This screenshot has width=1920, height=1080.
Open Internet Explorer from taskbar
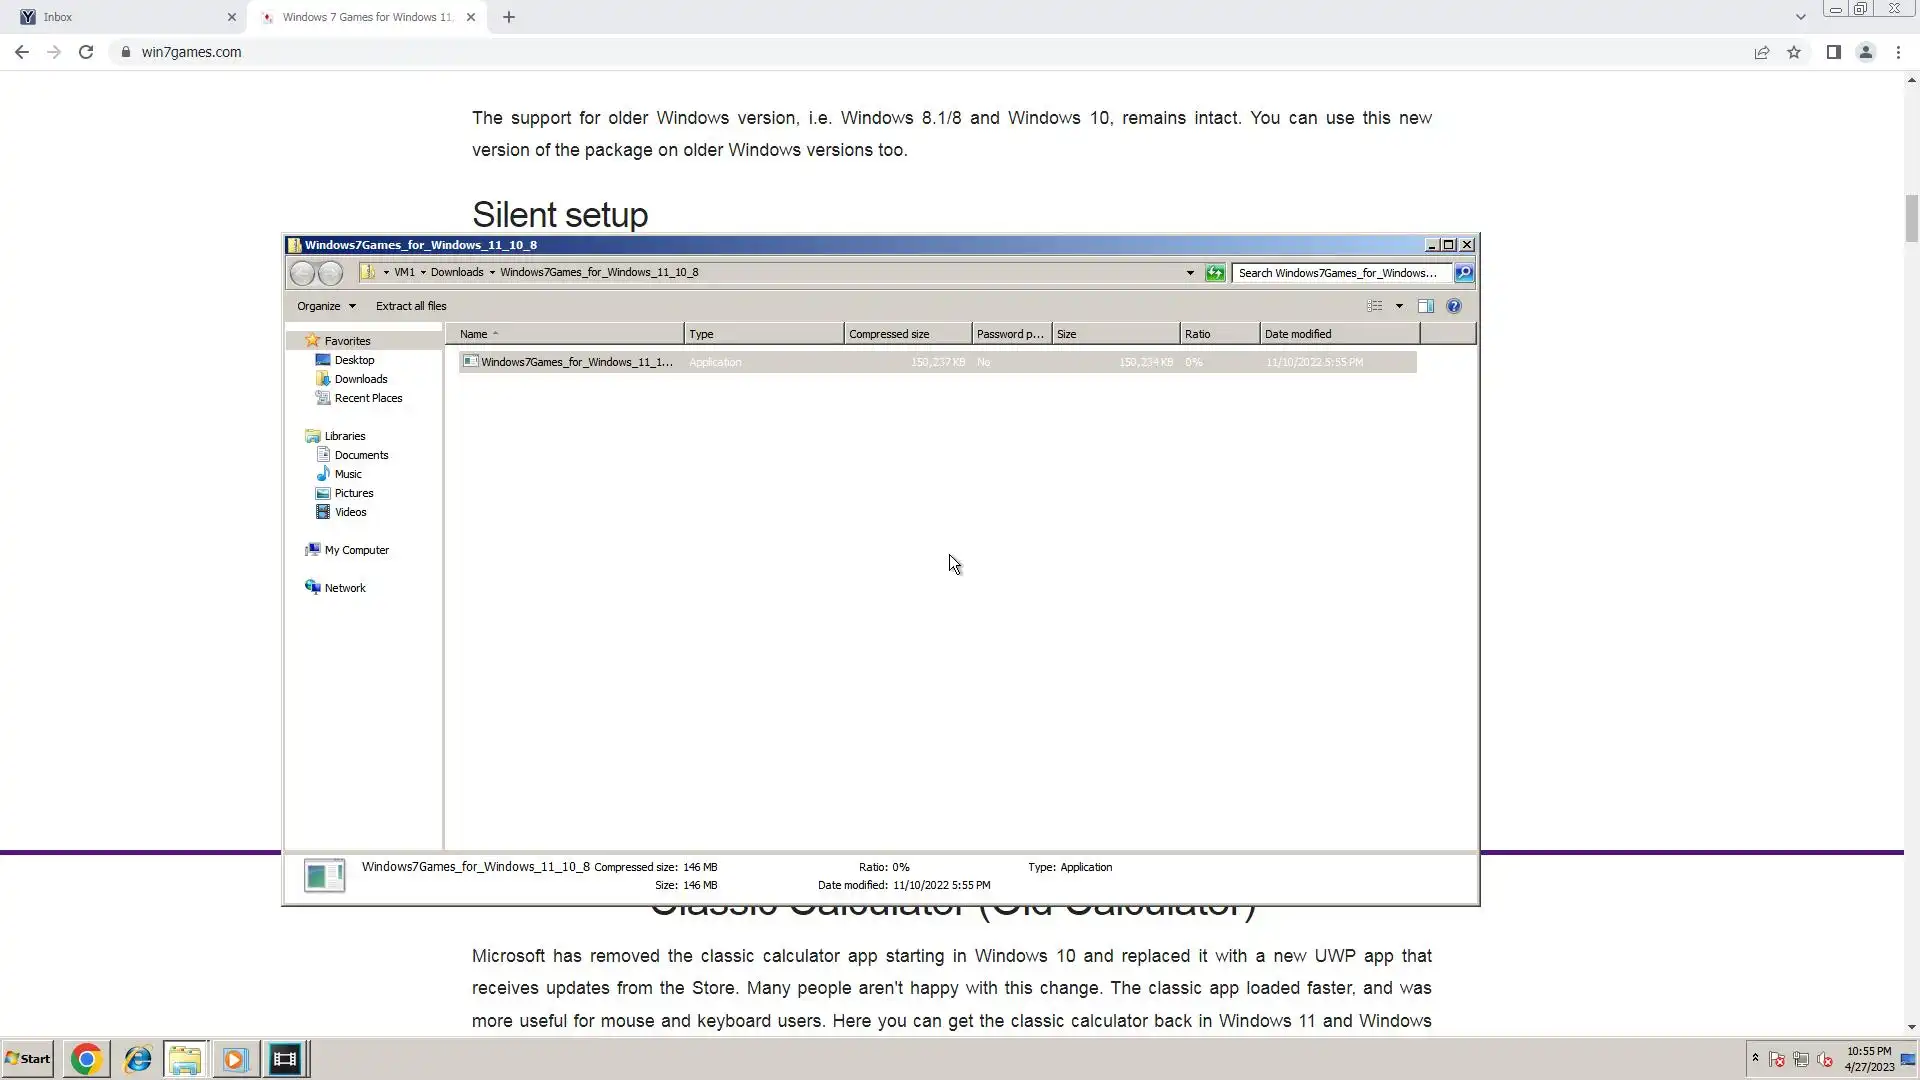pyautogui.click(x=137, y=1059)
